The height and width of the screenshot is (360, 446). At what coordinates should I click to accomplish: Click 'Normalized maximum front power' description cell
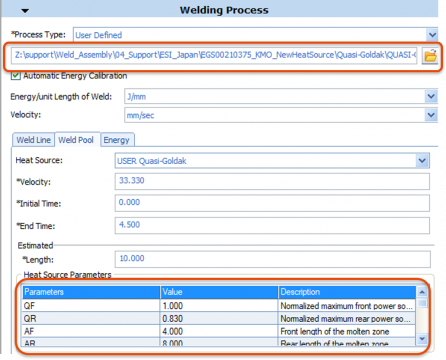click(x=347, y=305)
